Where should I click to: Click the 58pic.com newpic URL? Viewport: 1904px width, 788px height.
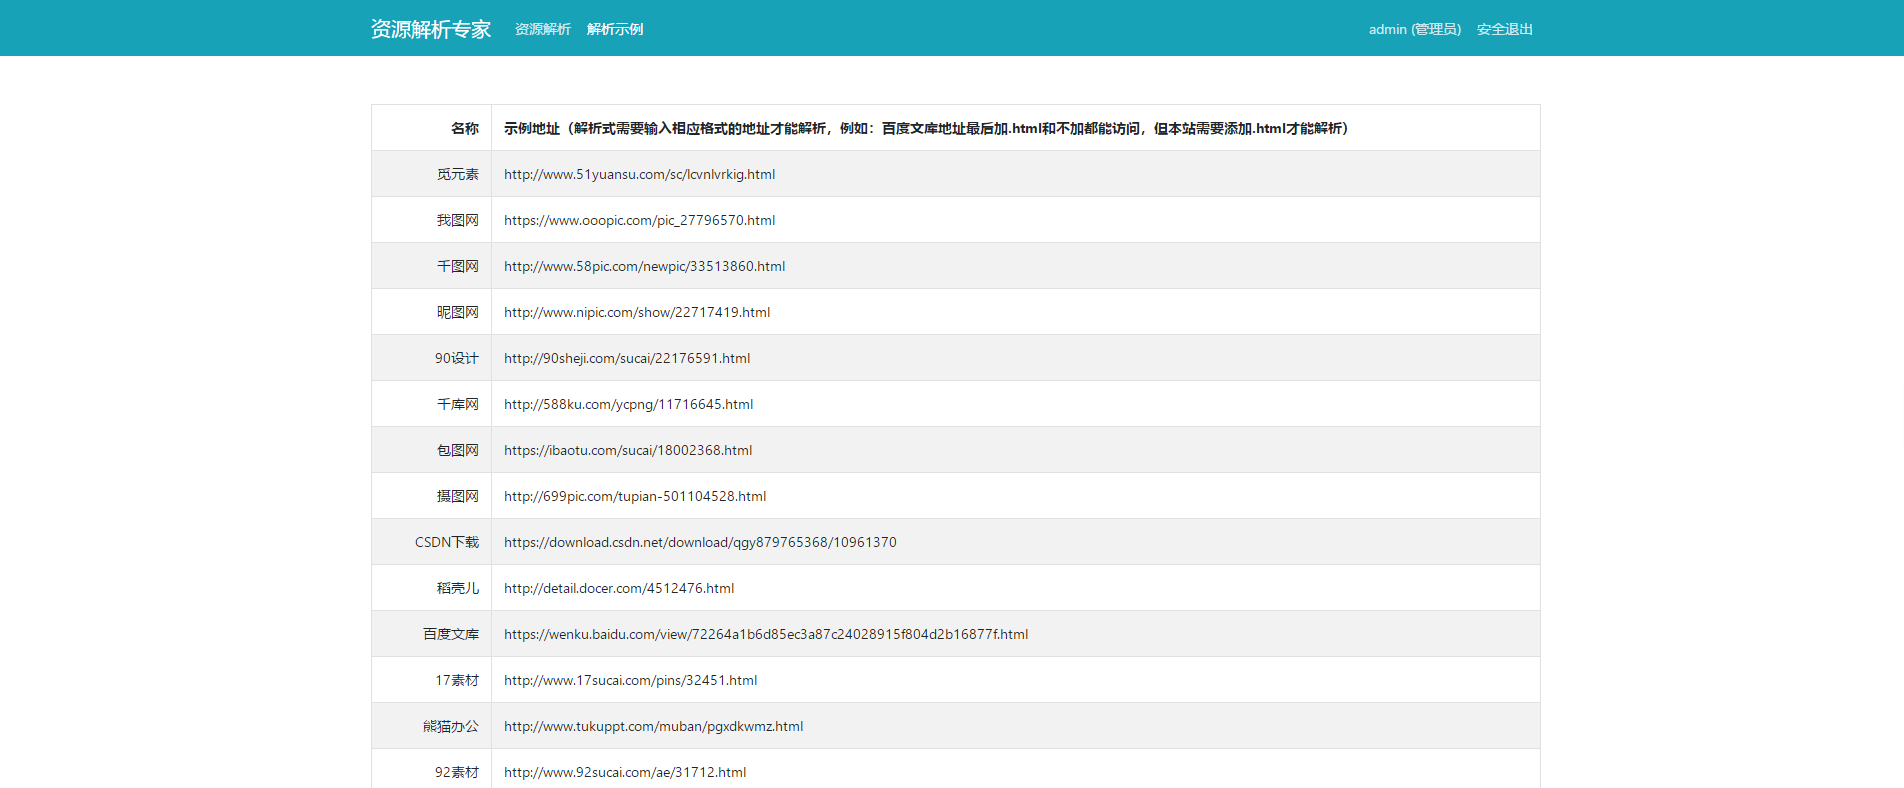pyautogui.click(x=644, y=266)
